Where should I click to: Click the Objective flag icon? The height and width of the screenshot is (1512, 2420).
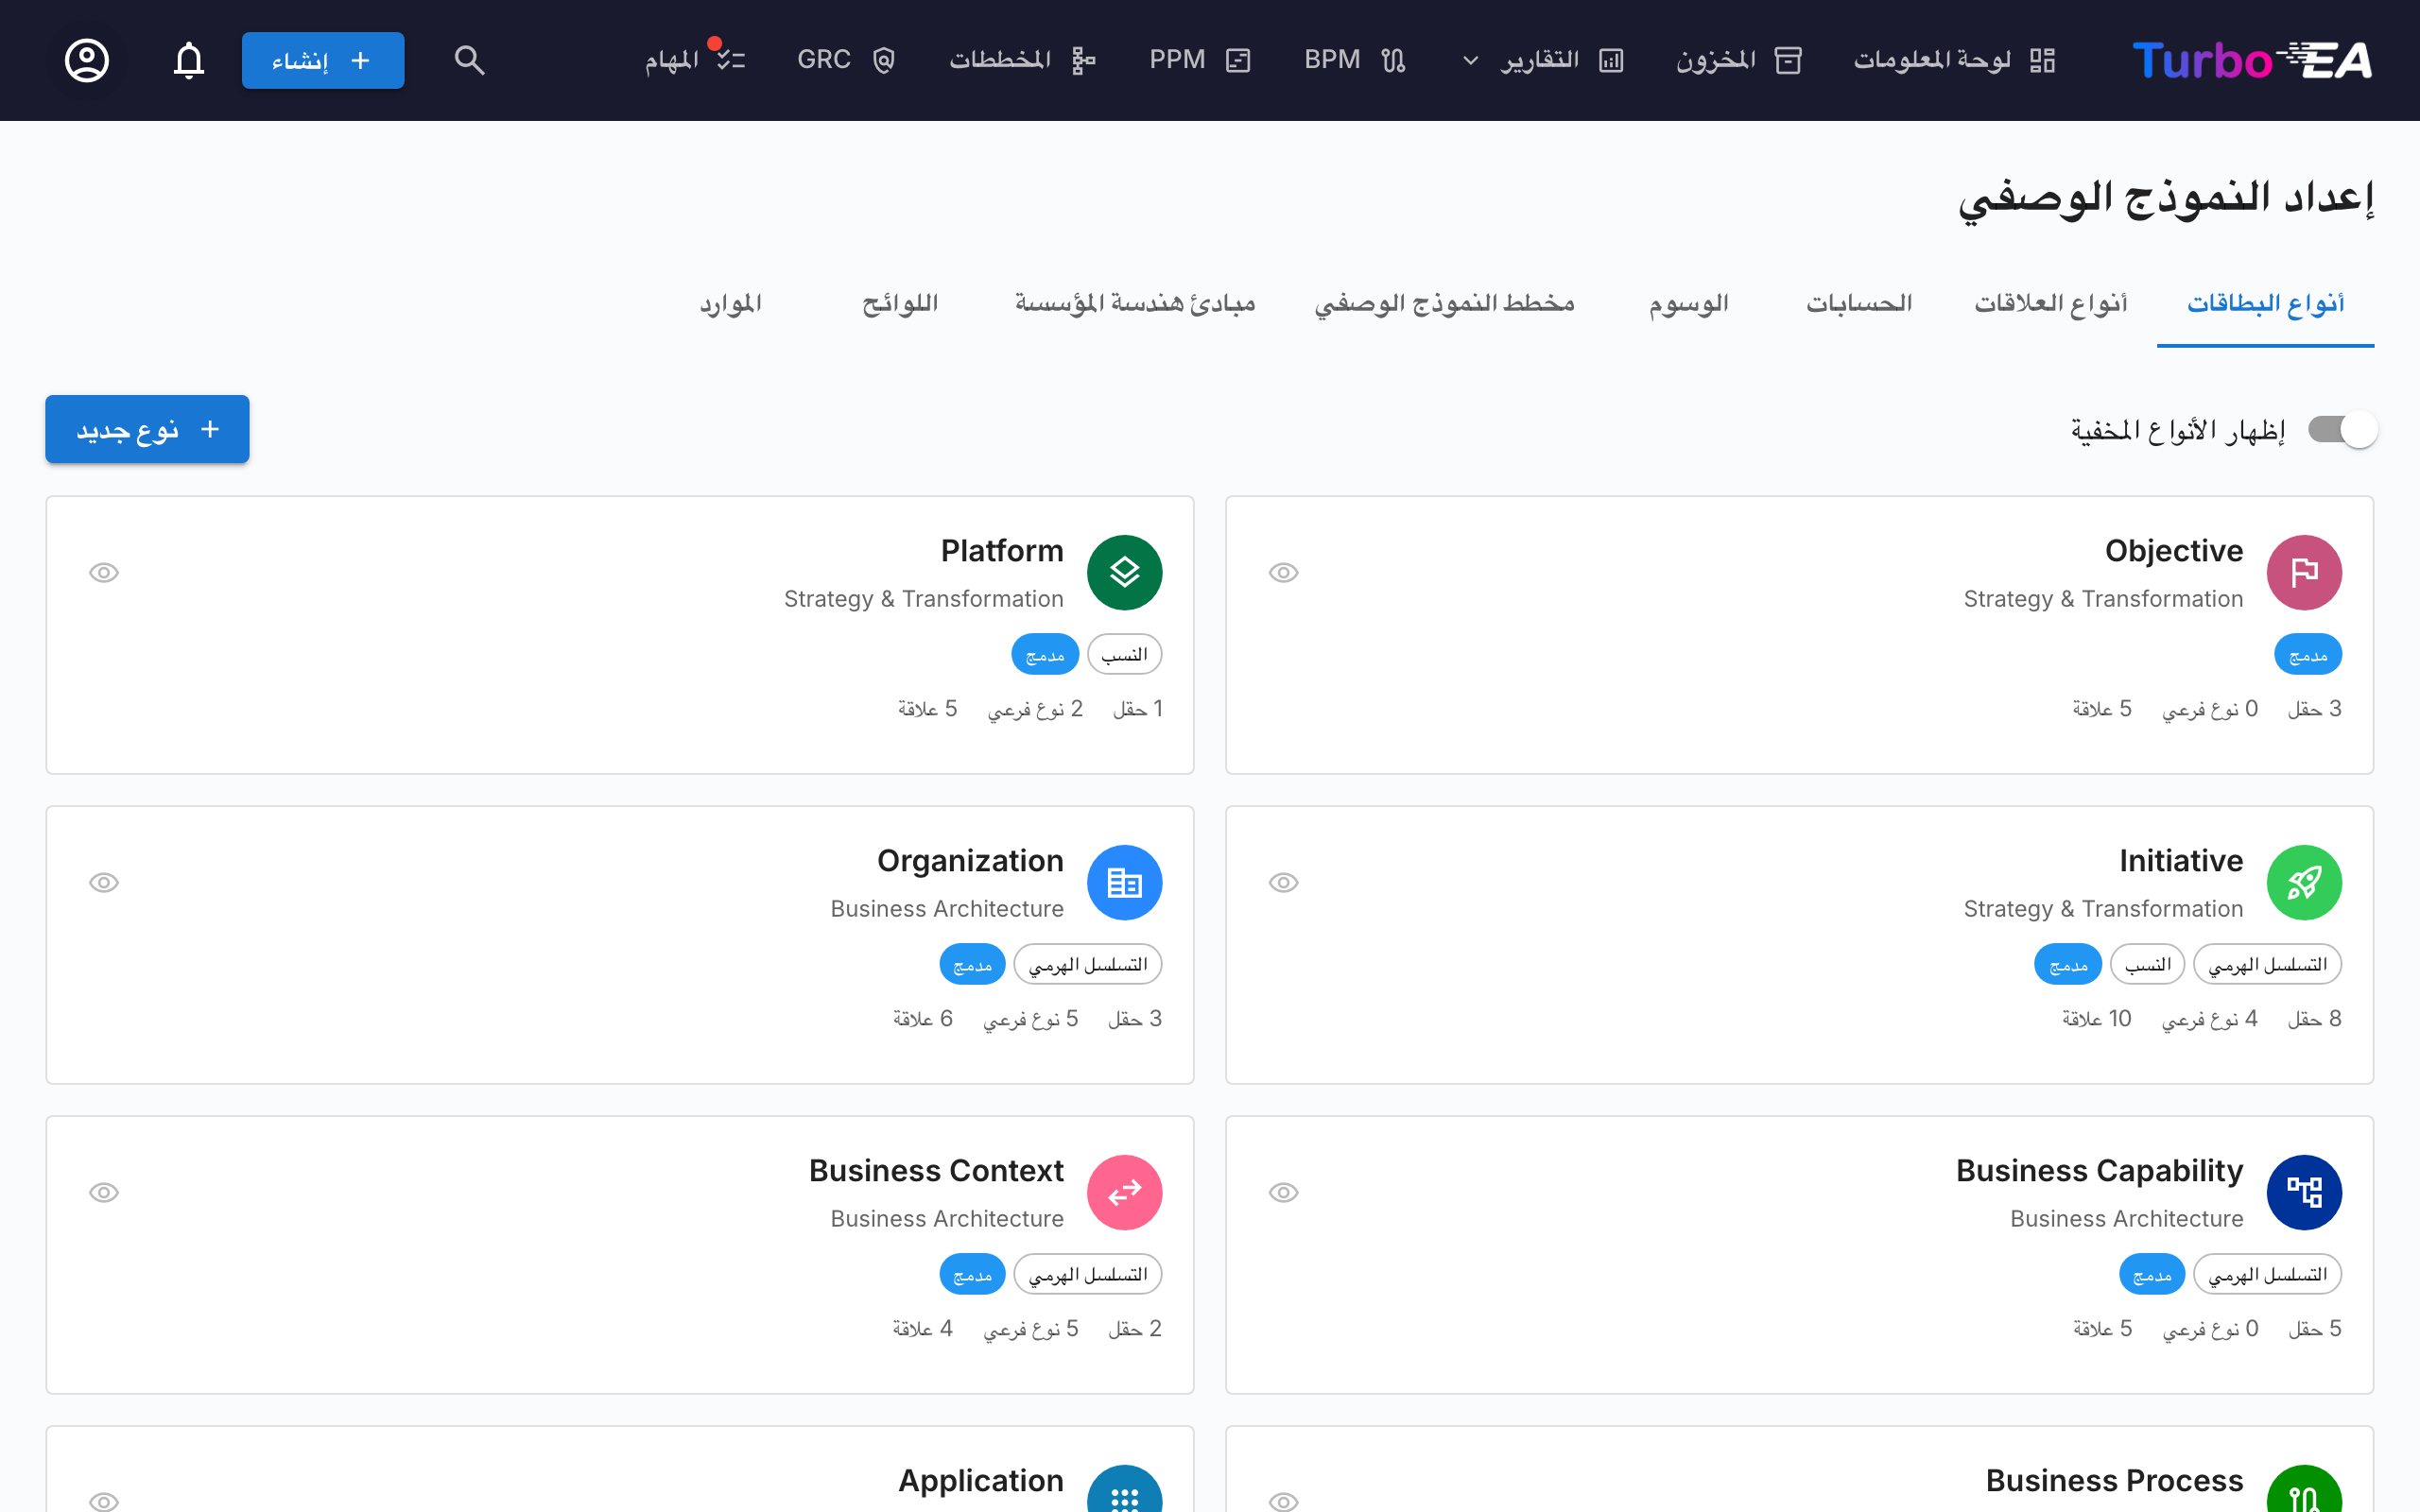click(2304, 572)
